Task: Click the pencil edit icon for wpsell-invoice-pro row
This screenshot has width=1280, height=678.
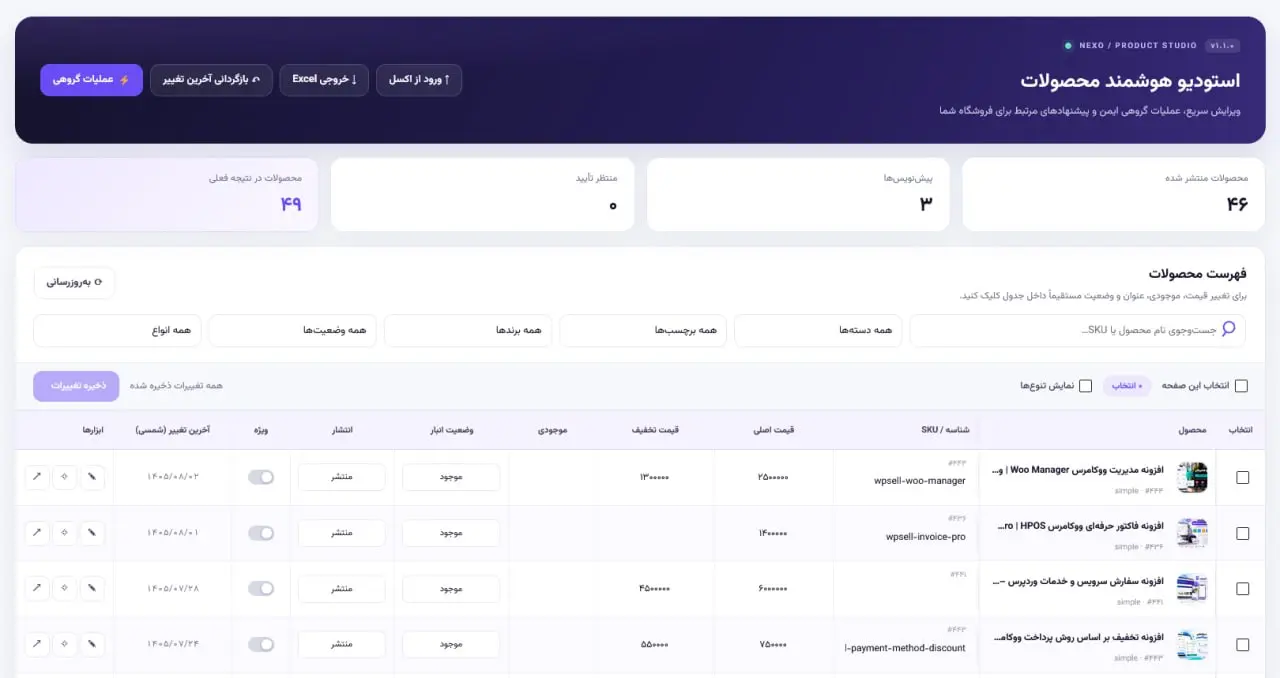Action: click(x=92, y=533)
